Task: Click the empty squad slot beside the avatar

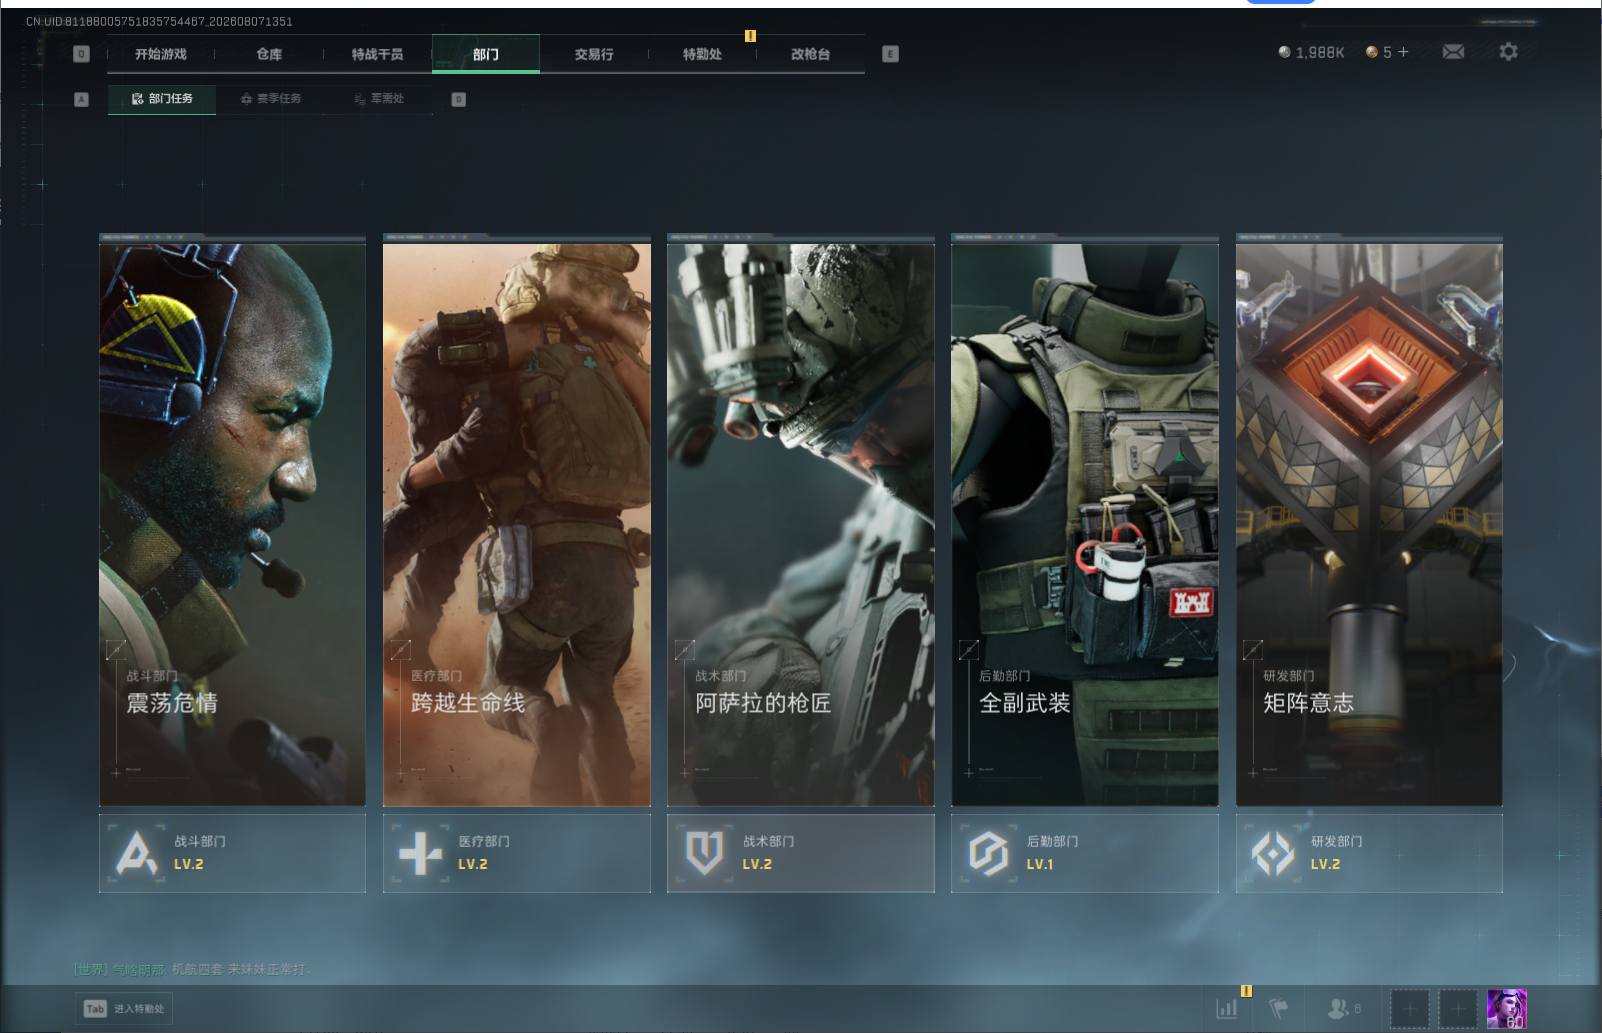Action: 1458,1009
